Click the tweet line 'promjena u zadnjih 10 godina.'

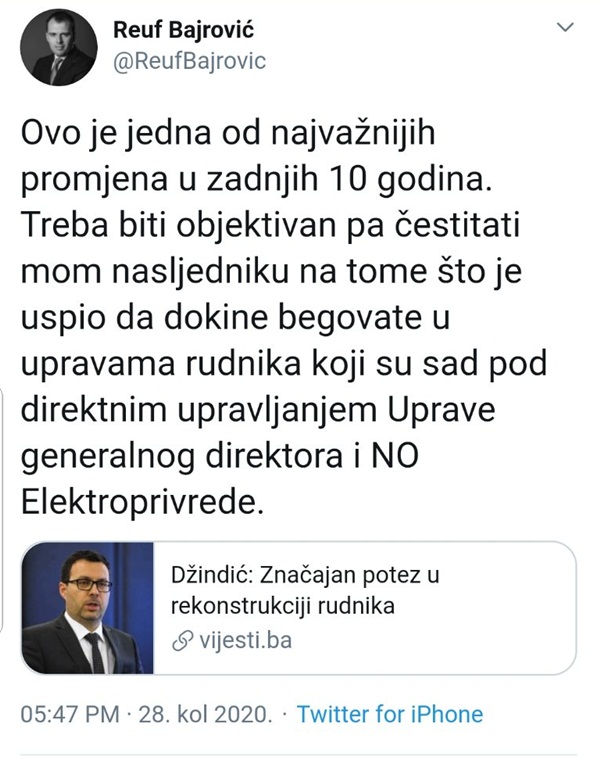[257, 180]
